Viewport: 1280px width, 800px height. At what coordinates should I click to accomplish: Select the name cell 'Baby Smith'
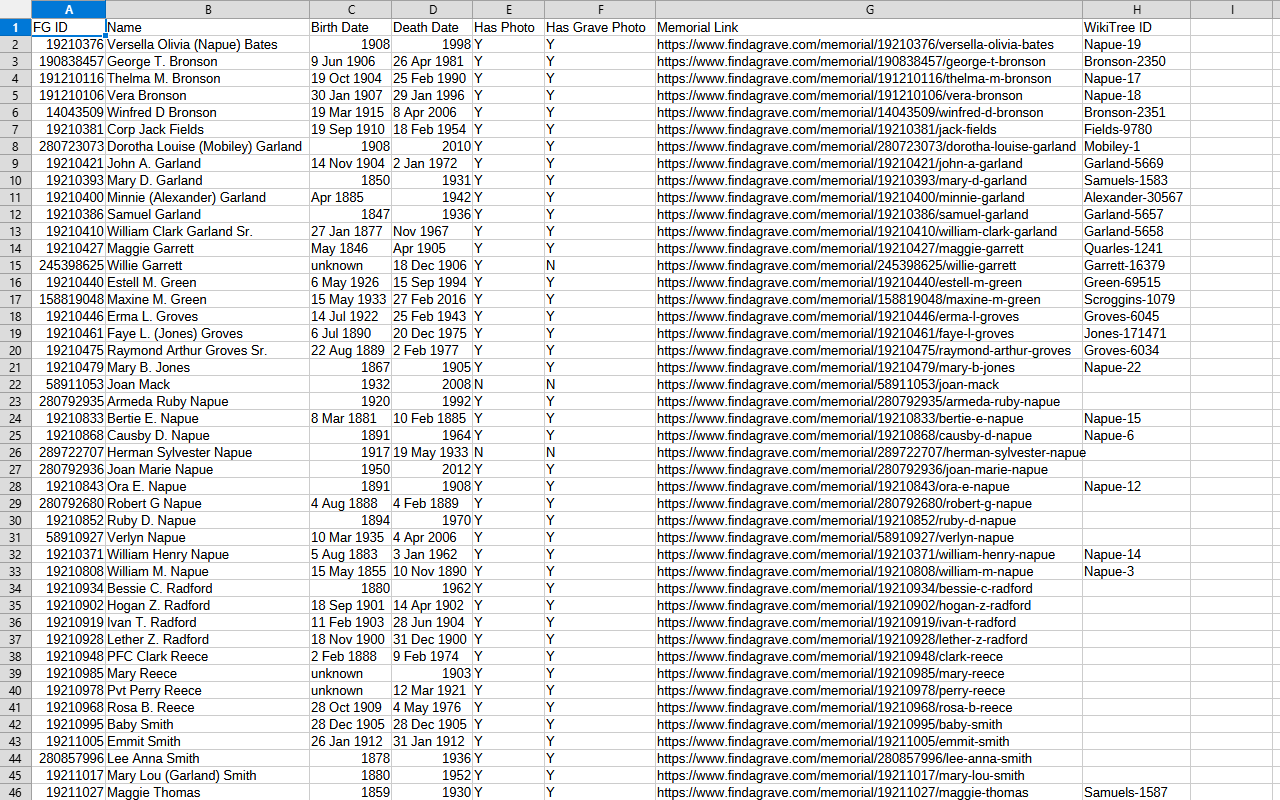(x=207, y=724)
